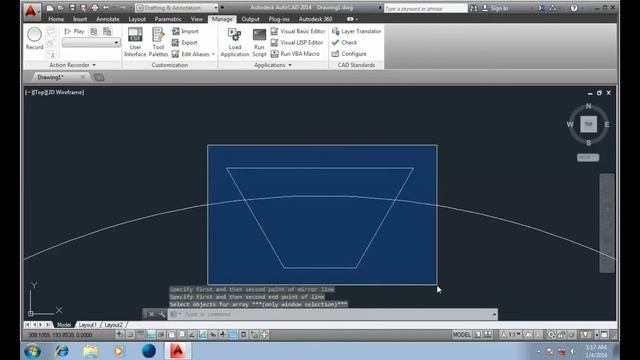Open the Visual LISP Editor
Image resolution: width=640 pixels, height=360 pixels.
(x=297, y=42)
